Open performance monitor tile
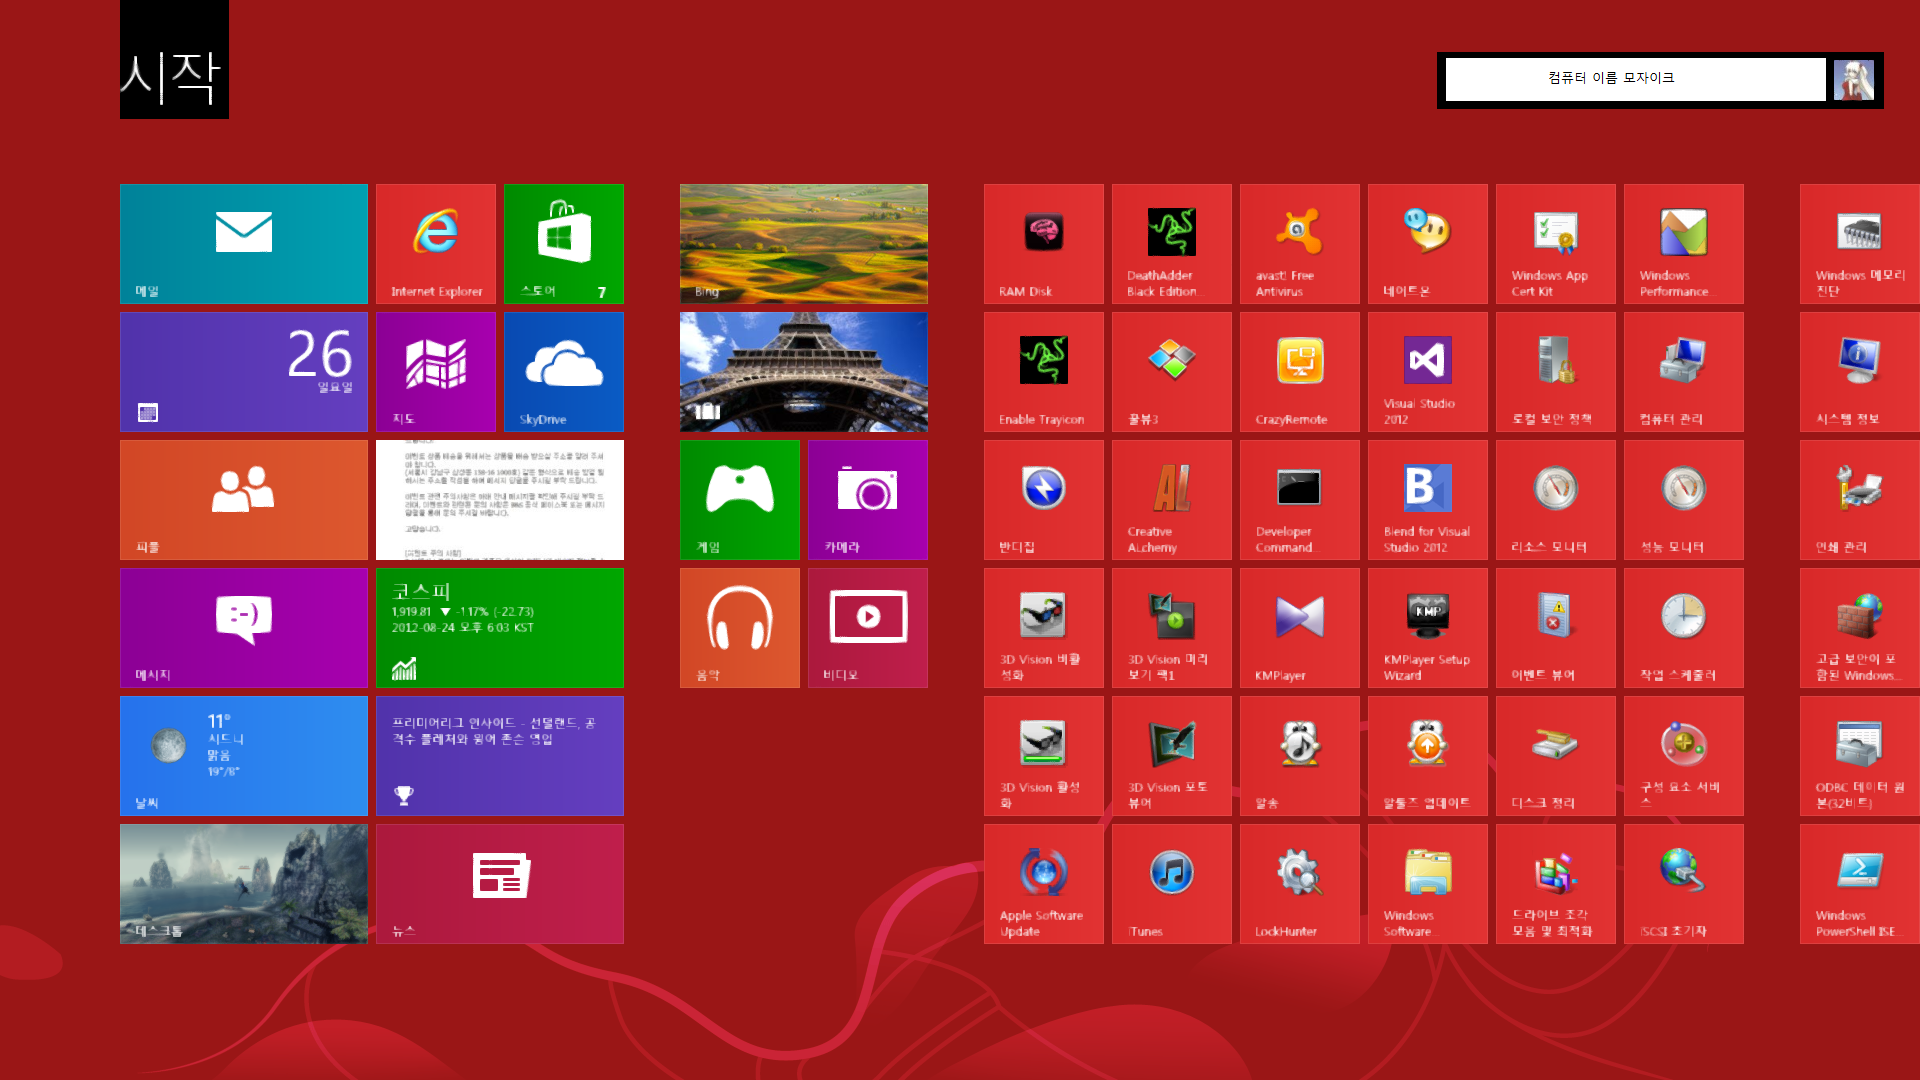The height and width of the screenshot is (1080, 1920). point(1684,500)
